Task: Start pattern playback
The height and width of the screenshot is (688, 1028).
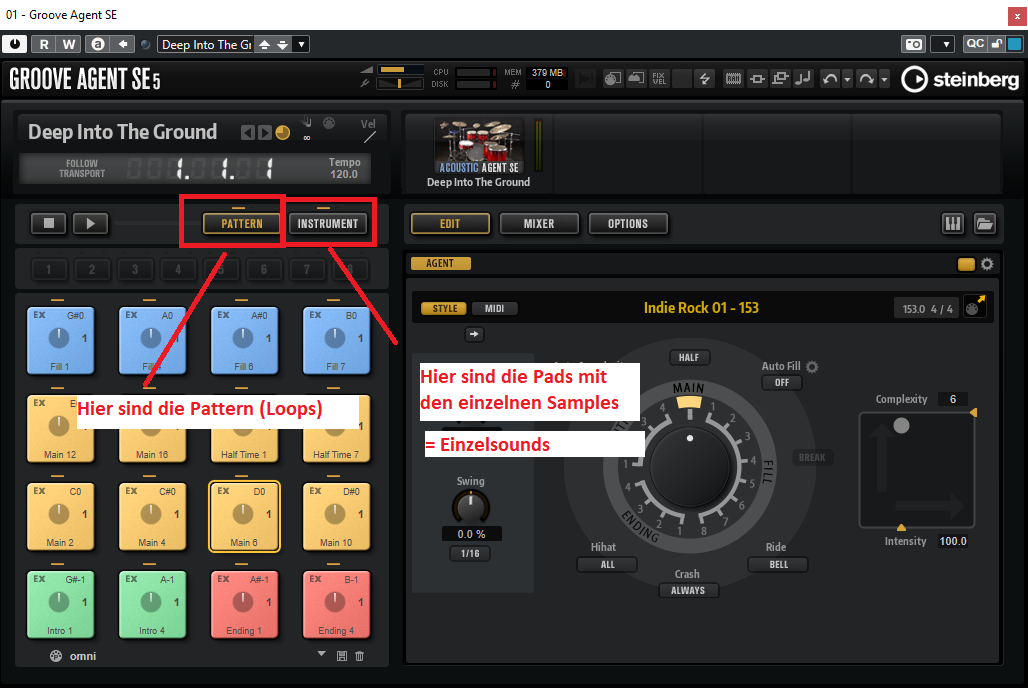Action: click(x=90, y=223)
